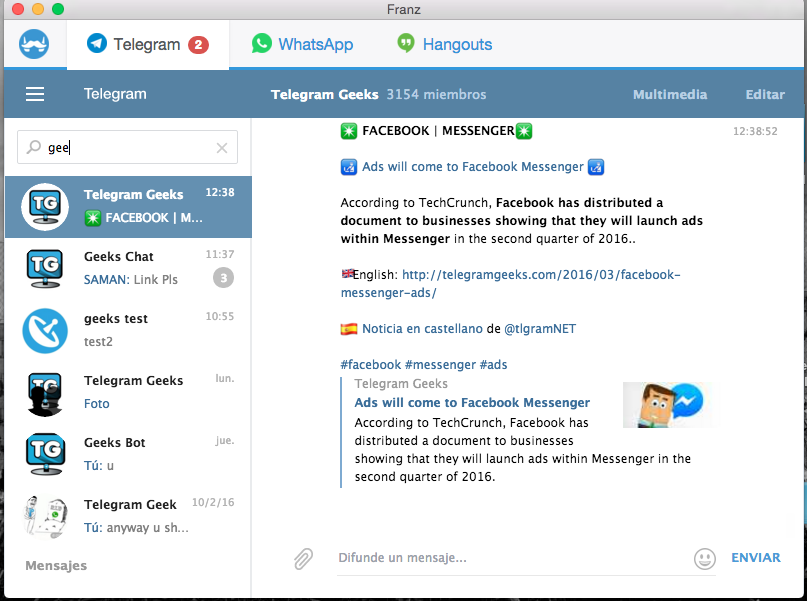Switch to the Hangouts service tab
The width and height of the screenshot is (807, 601).
click(x=445, y=44)
